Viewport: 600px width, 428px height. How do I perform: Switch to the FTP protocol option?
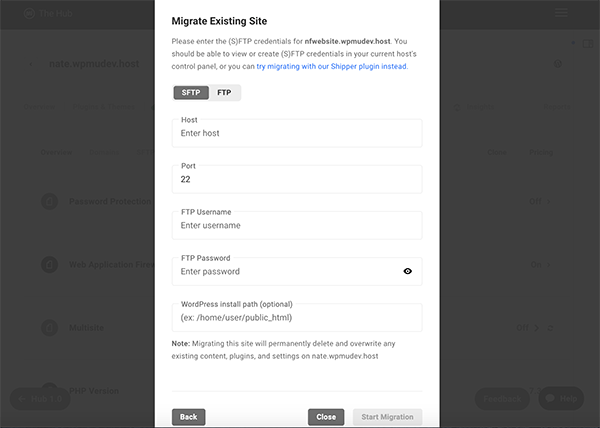point(224,93)
